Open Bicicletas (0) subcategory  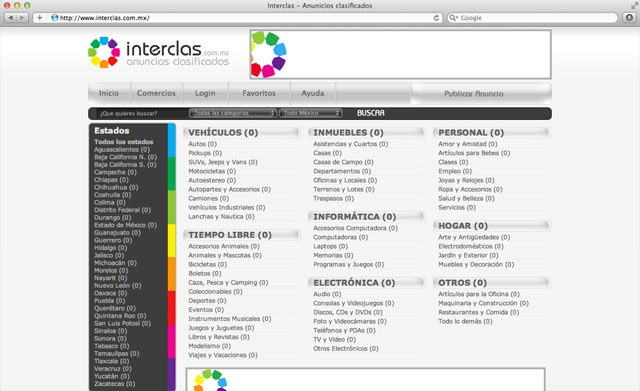pyautogui.click(x=207, y=264)
